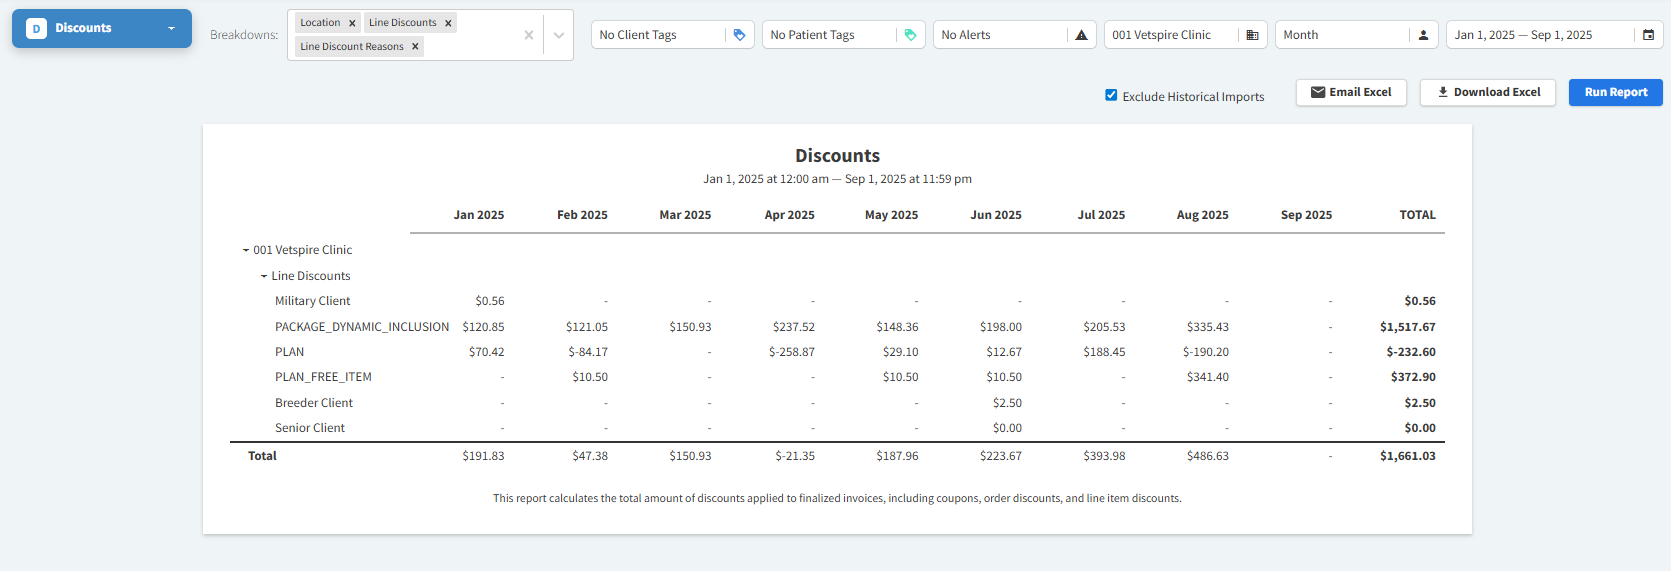Click the No Client Tags field

[x=657, y=35]
